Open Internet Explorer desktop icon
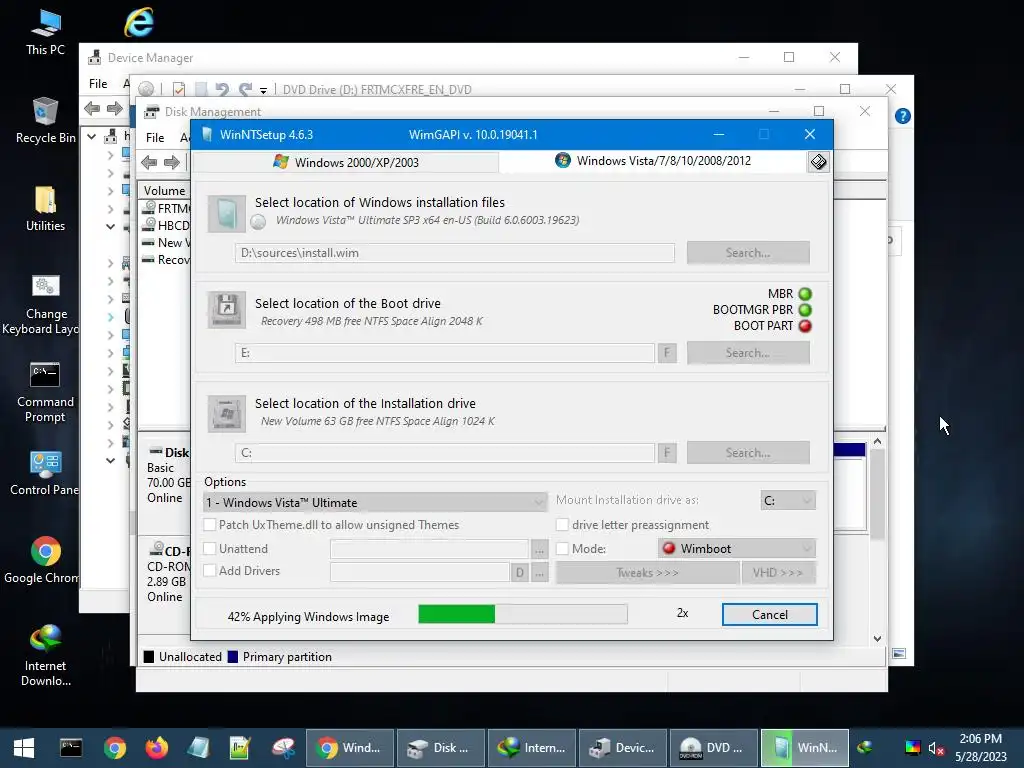1024x768 pixels. tap(138, 23)
